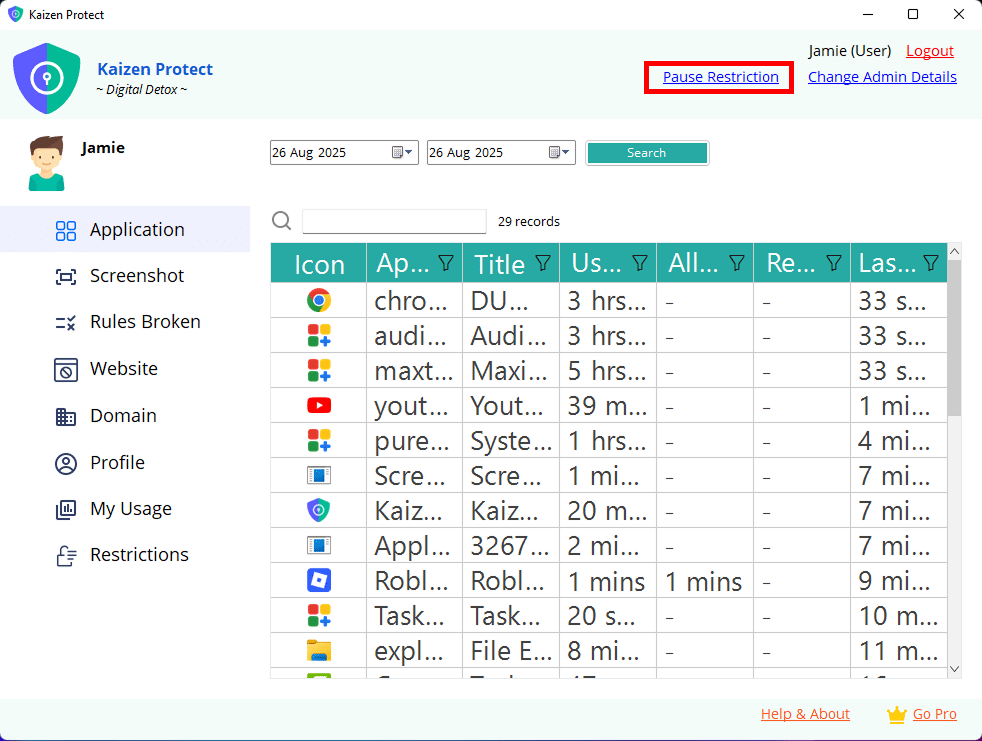
Task: Click the table's vertical scrollbar down arrow
Action: [954, 669]
